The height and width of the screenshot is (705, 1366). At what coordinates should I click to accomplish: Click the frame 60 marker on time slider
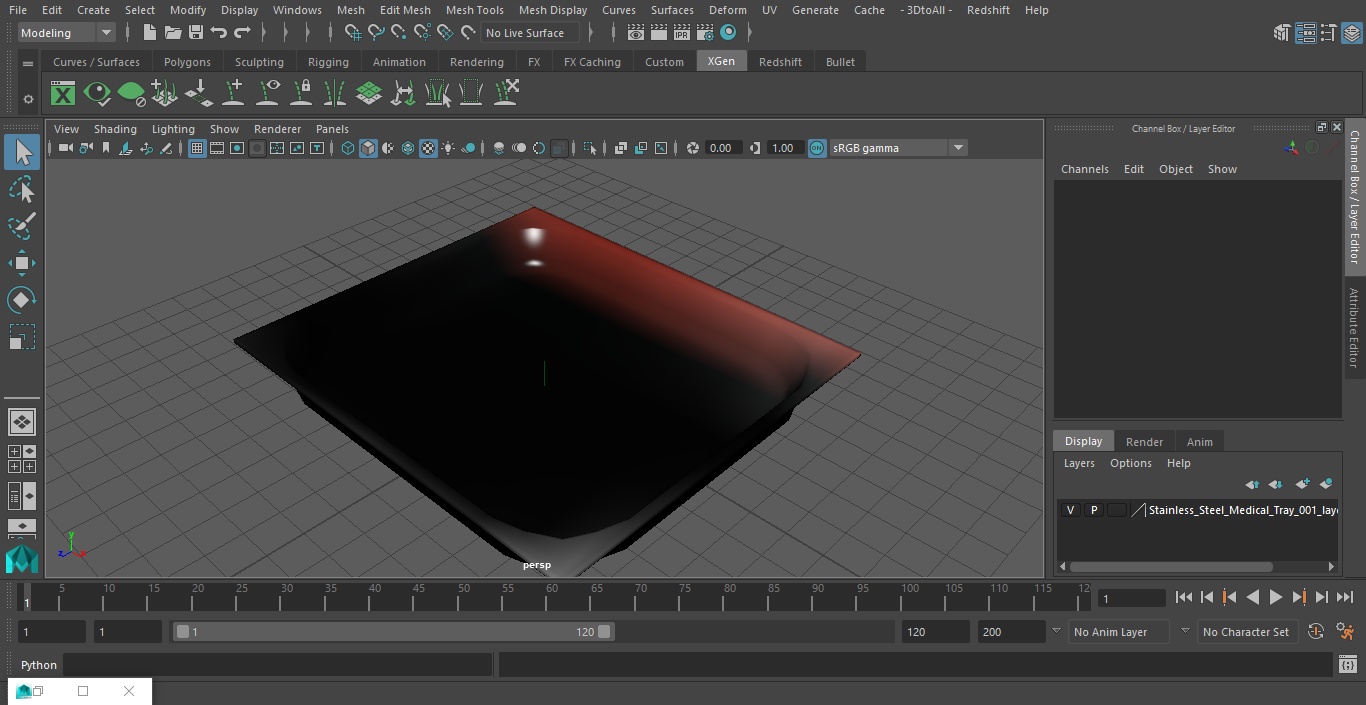pos(551,596)
